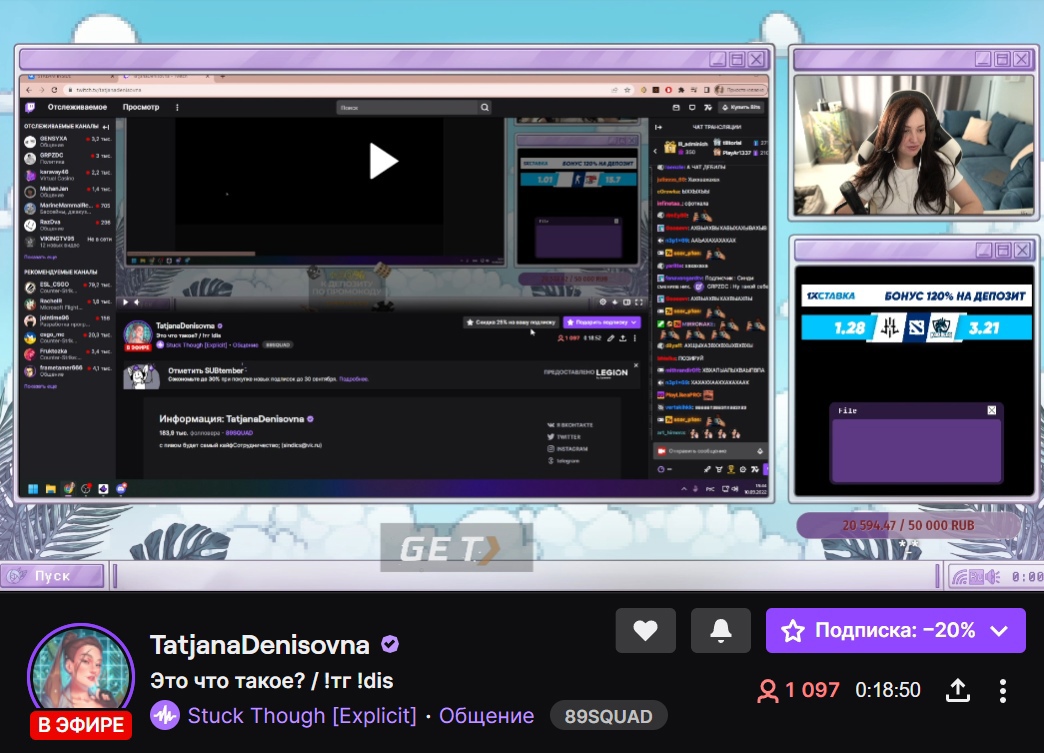Open the large Общение category link

point(487,716)
